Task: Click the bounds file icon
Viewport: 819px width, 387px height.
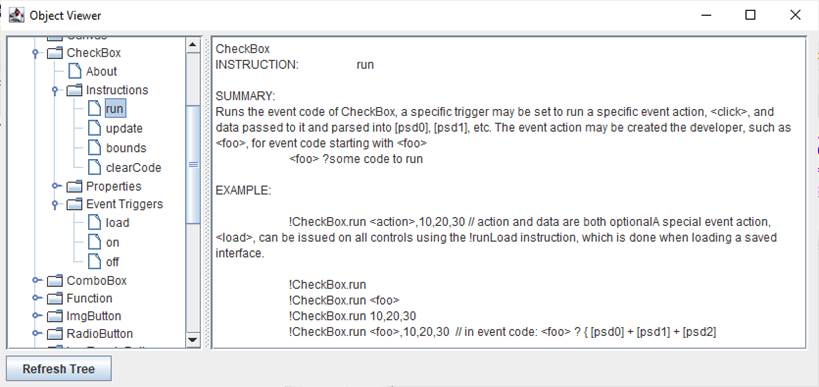Action: 95,148
